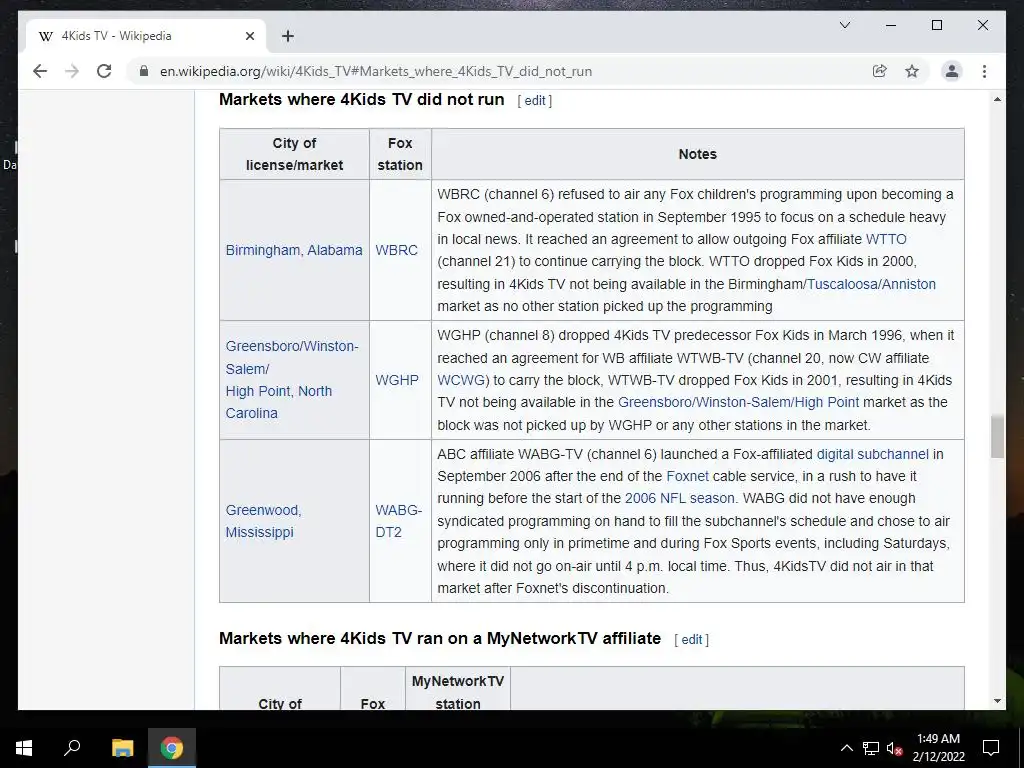Click the 'Fox station' column header
1024x768 pixels.
click(400, 154)
